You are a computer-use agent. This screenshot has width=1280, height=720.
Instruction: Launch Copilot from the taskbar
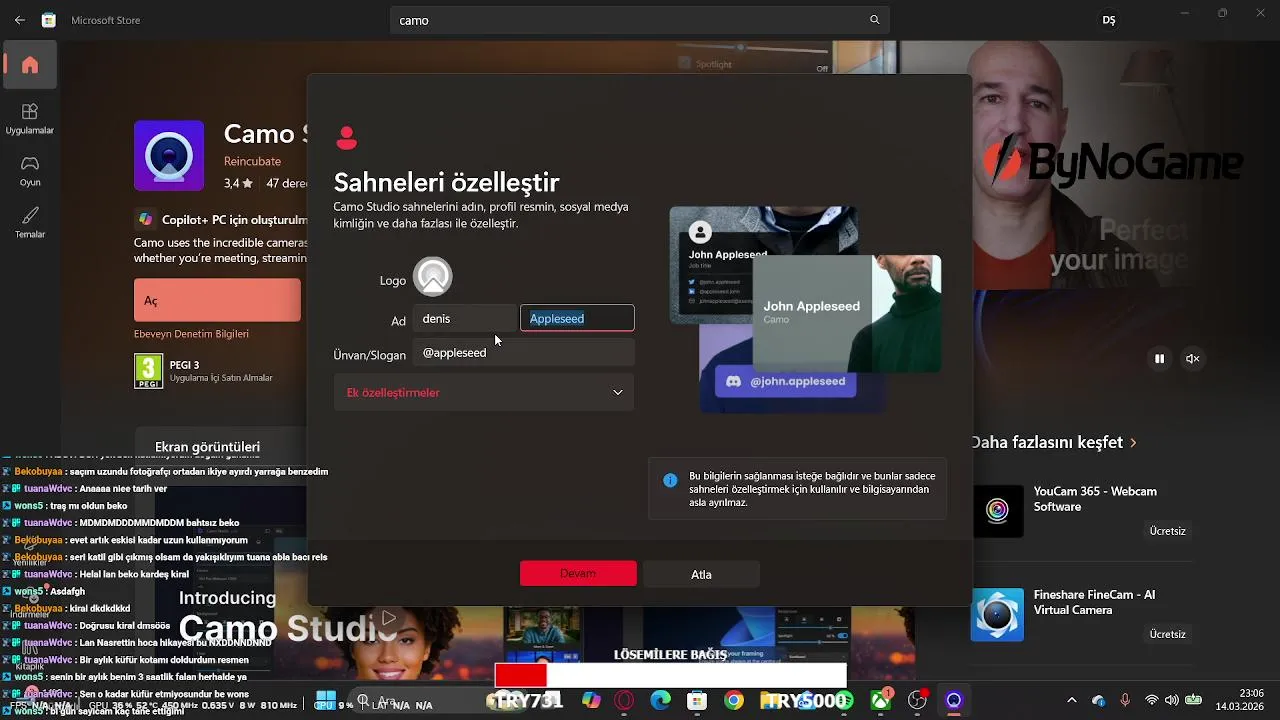pos(591,701)
